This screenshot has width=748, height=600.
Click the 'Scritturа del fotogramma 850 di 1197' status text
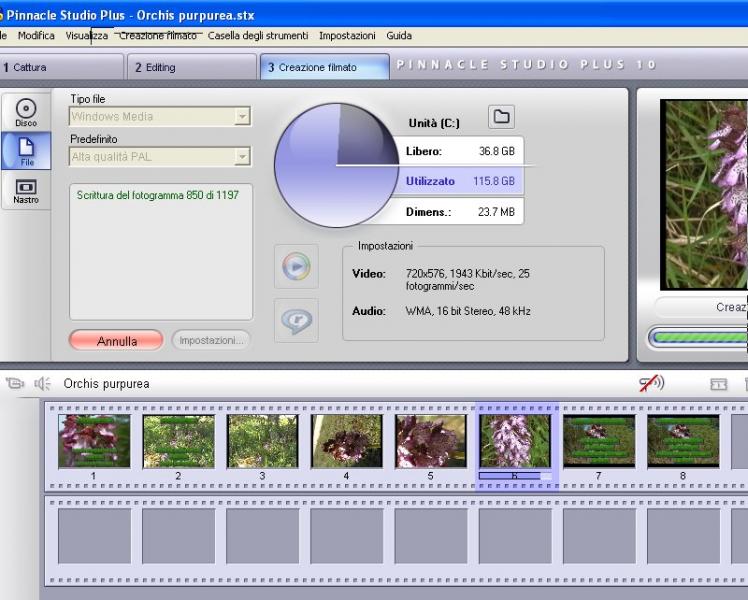point(158,195)
